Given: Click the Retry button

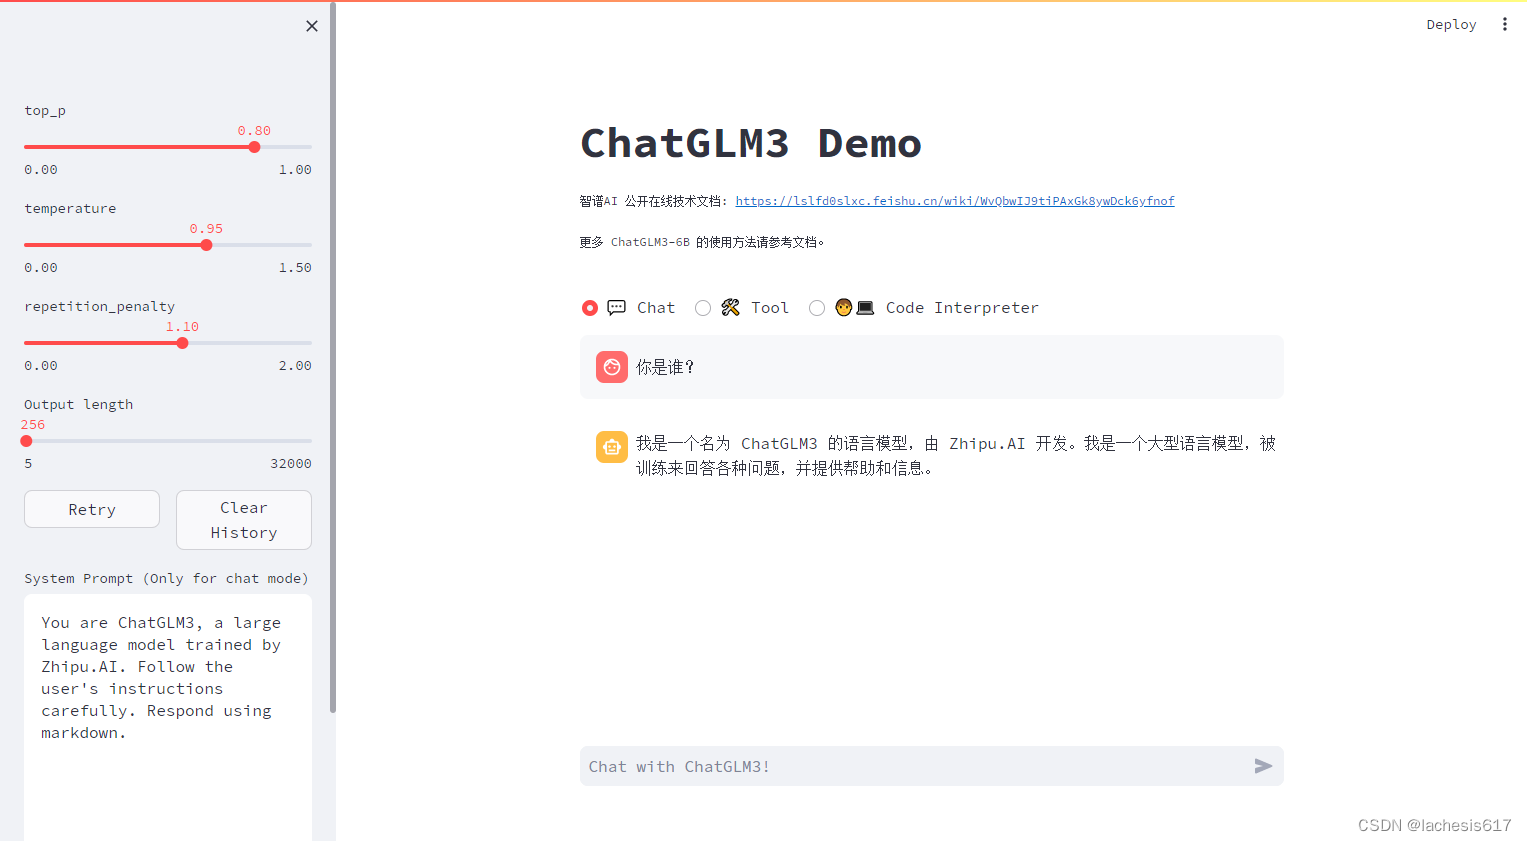Looking at the screenshot, I should click(x=92, y=509).
